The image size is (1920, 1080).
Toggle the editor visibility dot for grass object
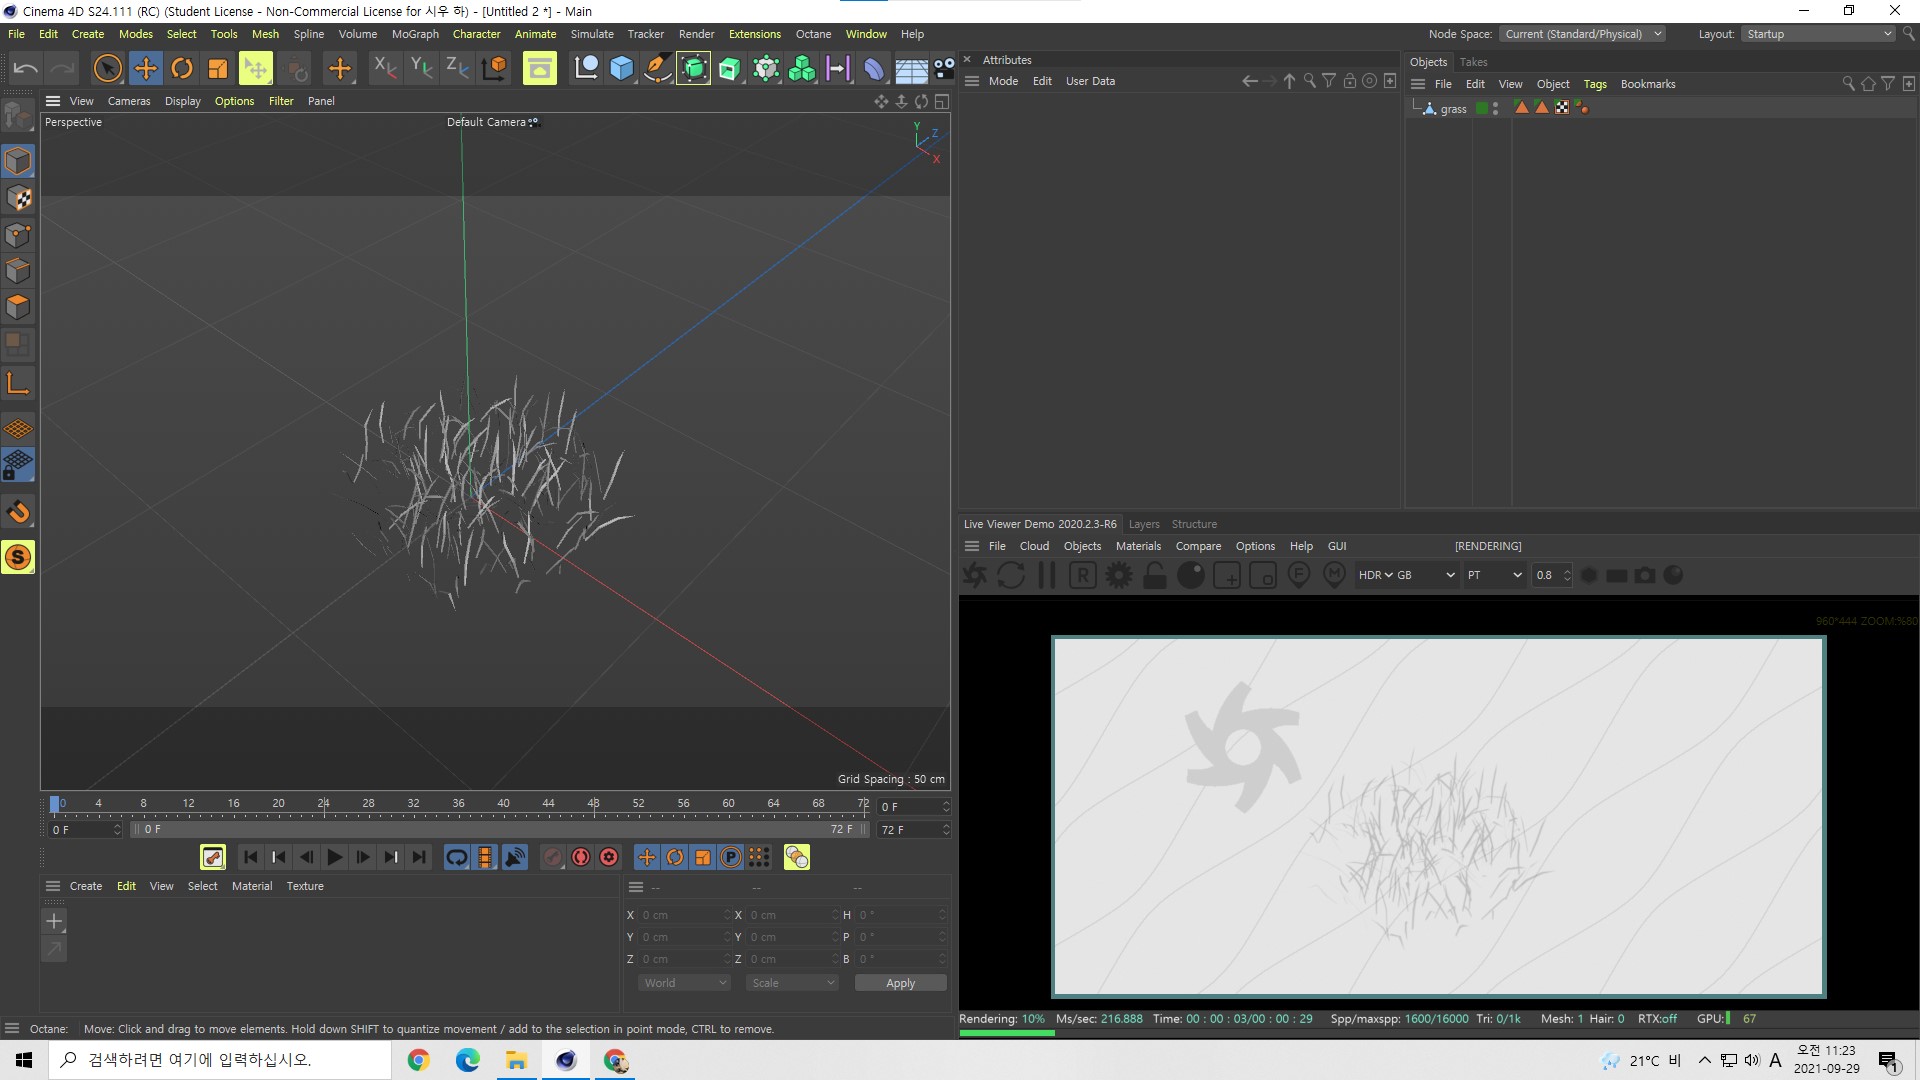pos(1496,103)
